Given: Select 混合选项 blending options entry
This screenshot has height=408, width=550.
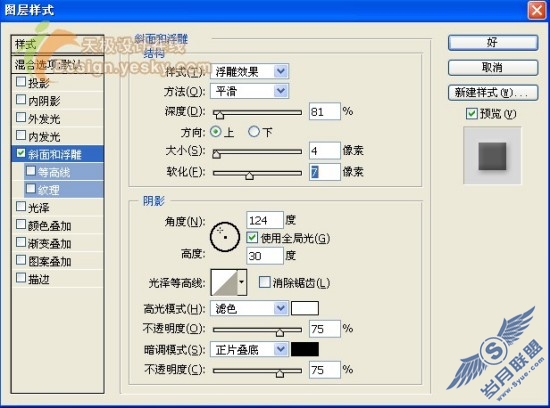Looking at the screenshot, I should pyautogui.click(x=58, y=65).
